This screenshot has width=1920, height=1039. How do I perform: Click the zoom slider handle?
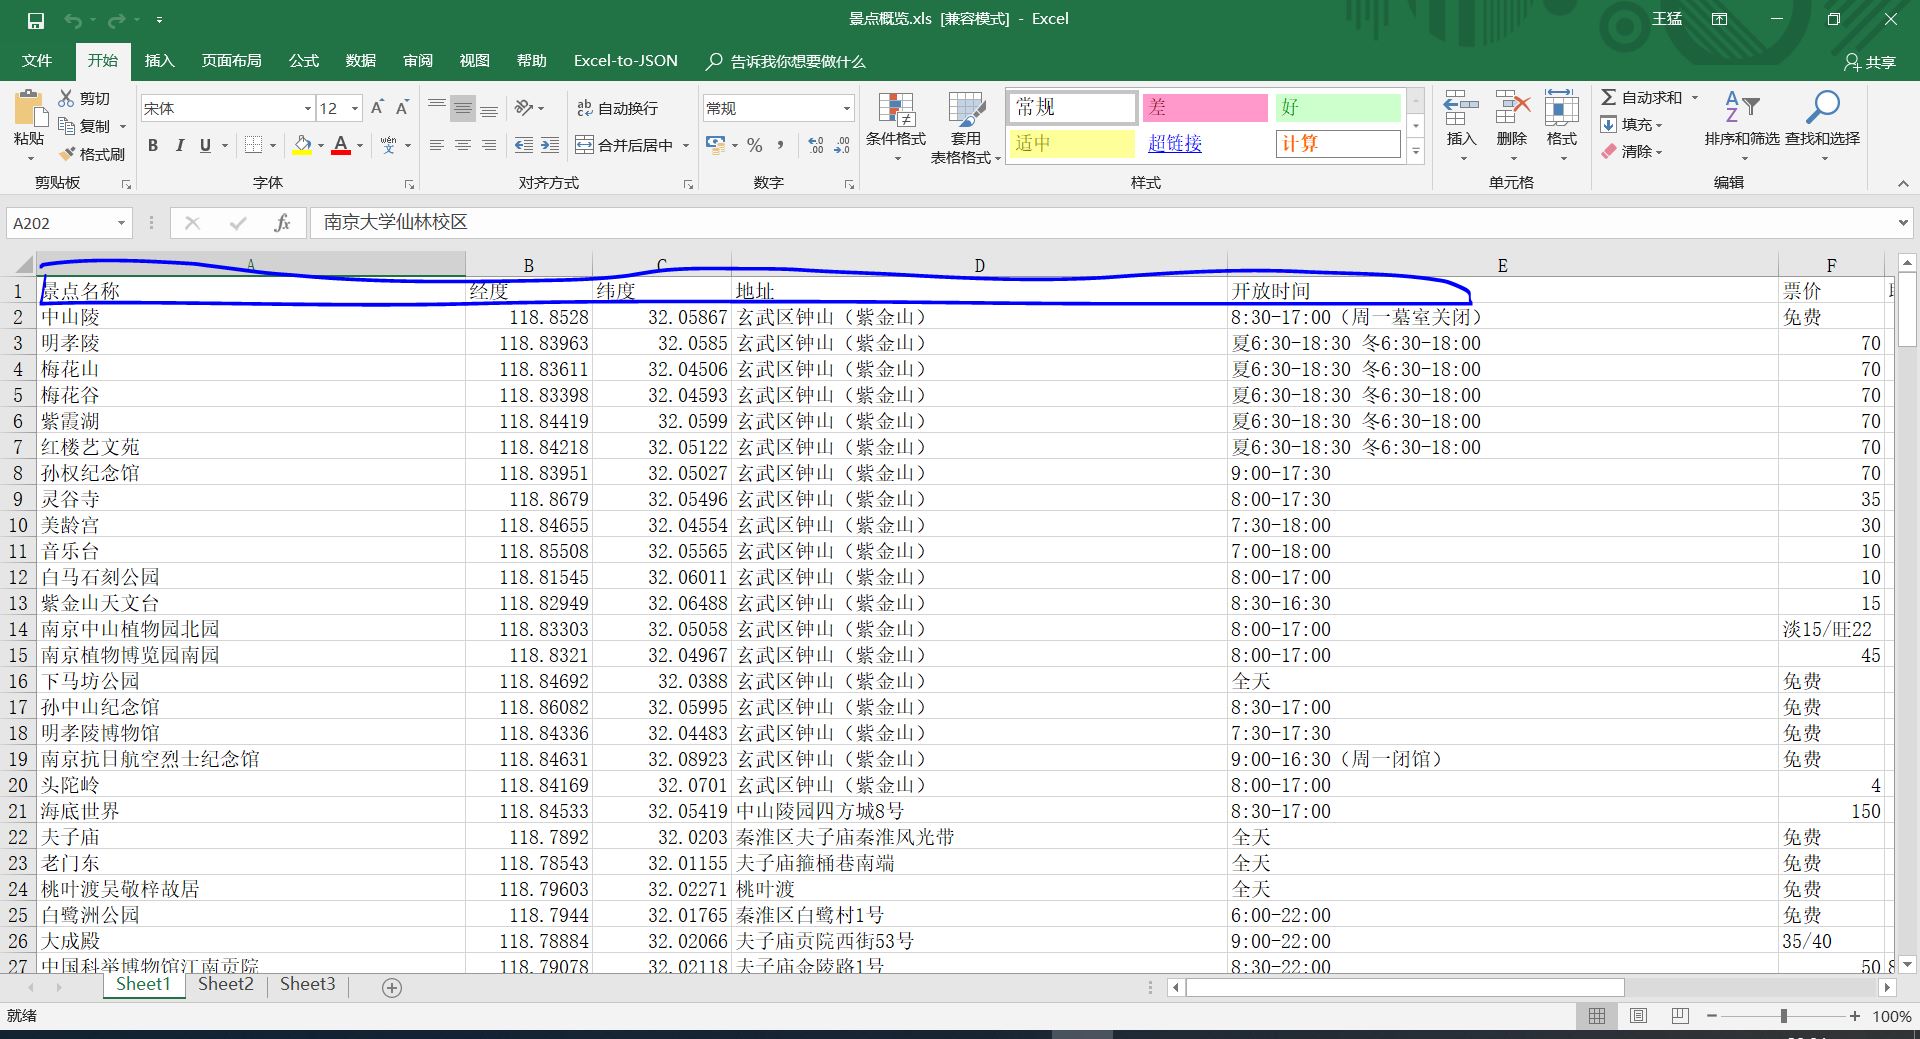point(1783,1016)
